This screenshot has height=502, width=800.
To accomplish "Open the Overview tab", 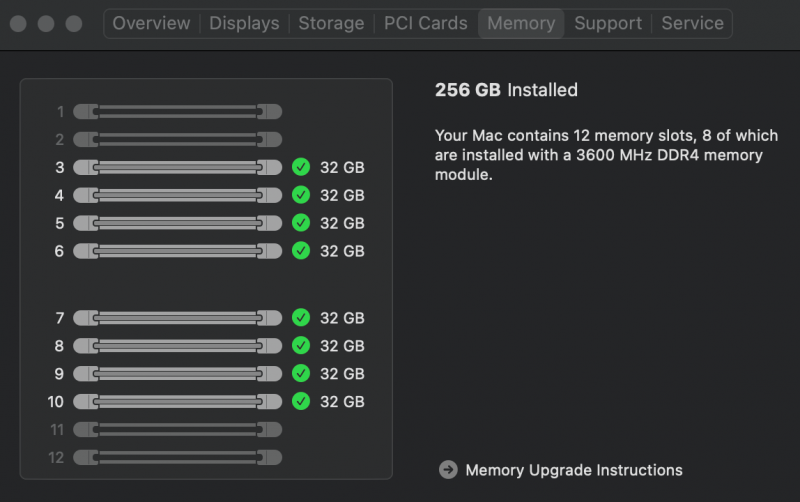I will (x=151, y=23).
